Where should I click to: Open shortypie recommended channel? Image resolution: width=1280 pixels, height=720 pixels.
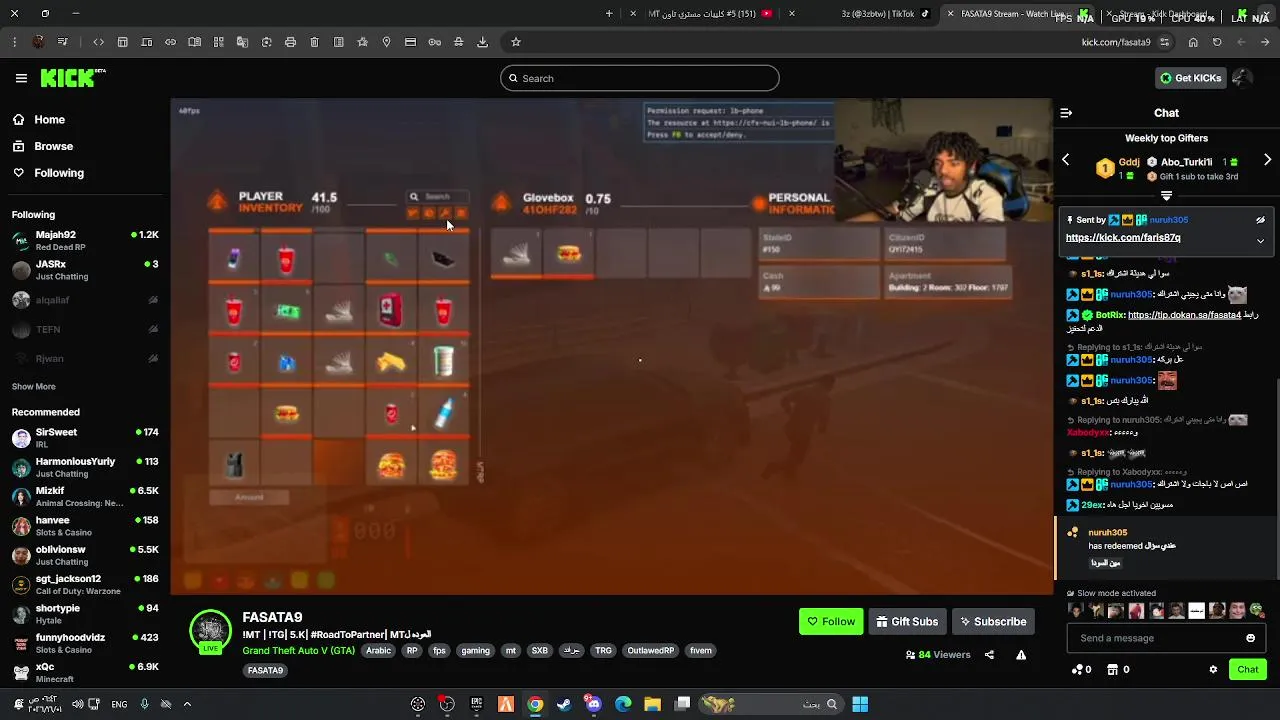(x=84, y=614)
